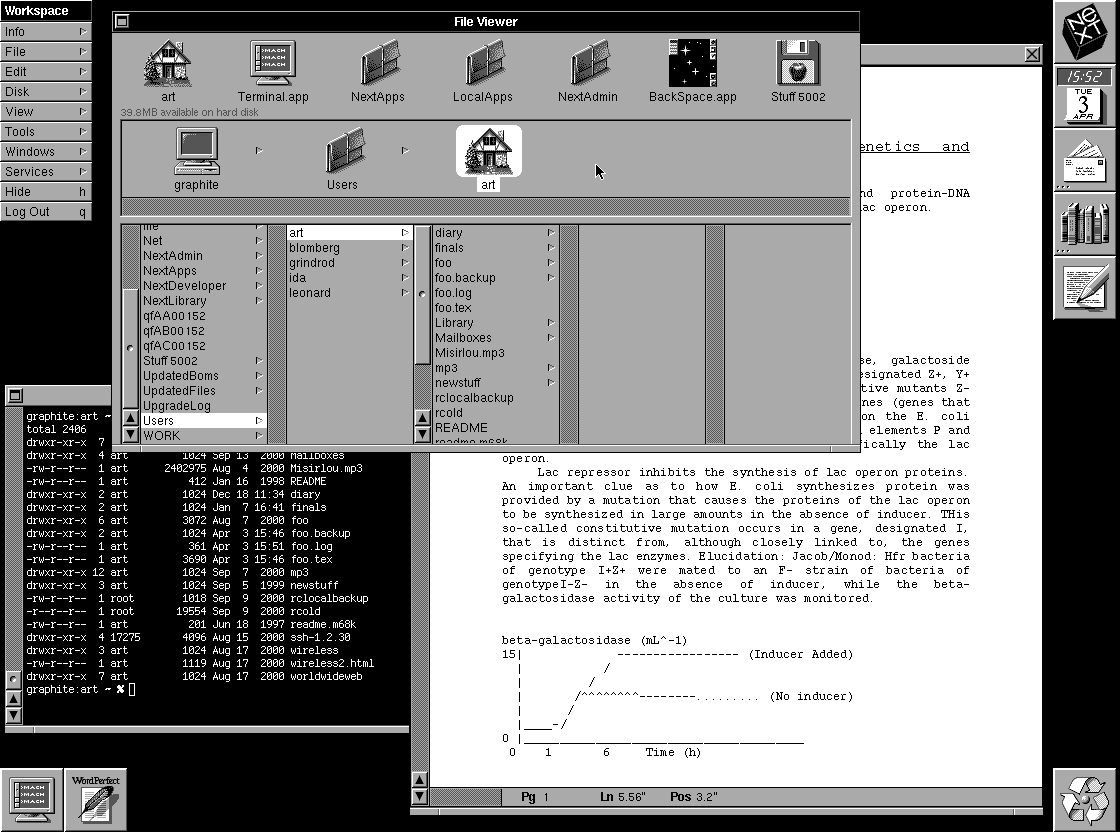
Task: Select the qfAB00152 file
Action: click(x=204, y=331)
